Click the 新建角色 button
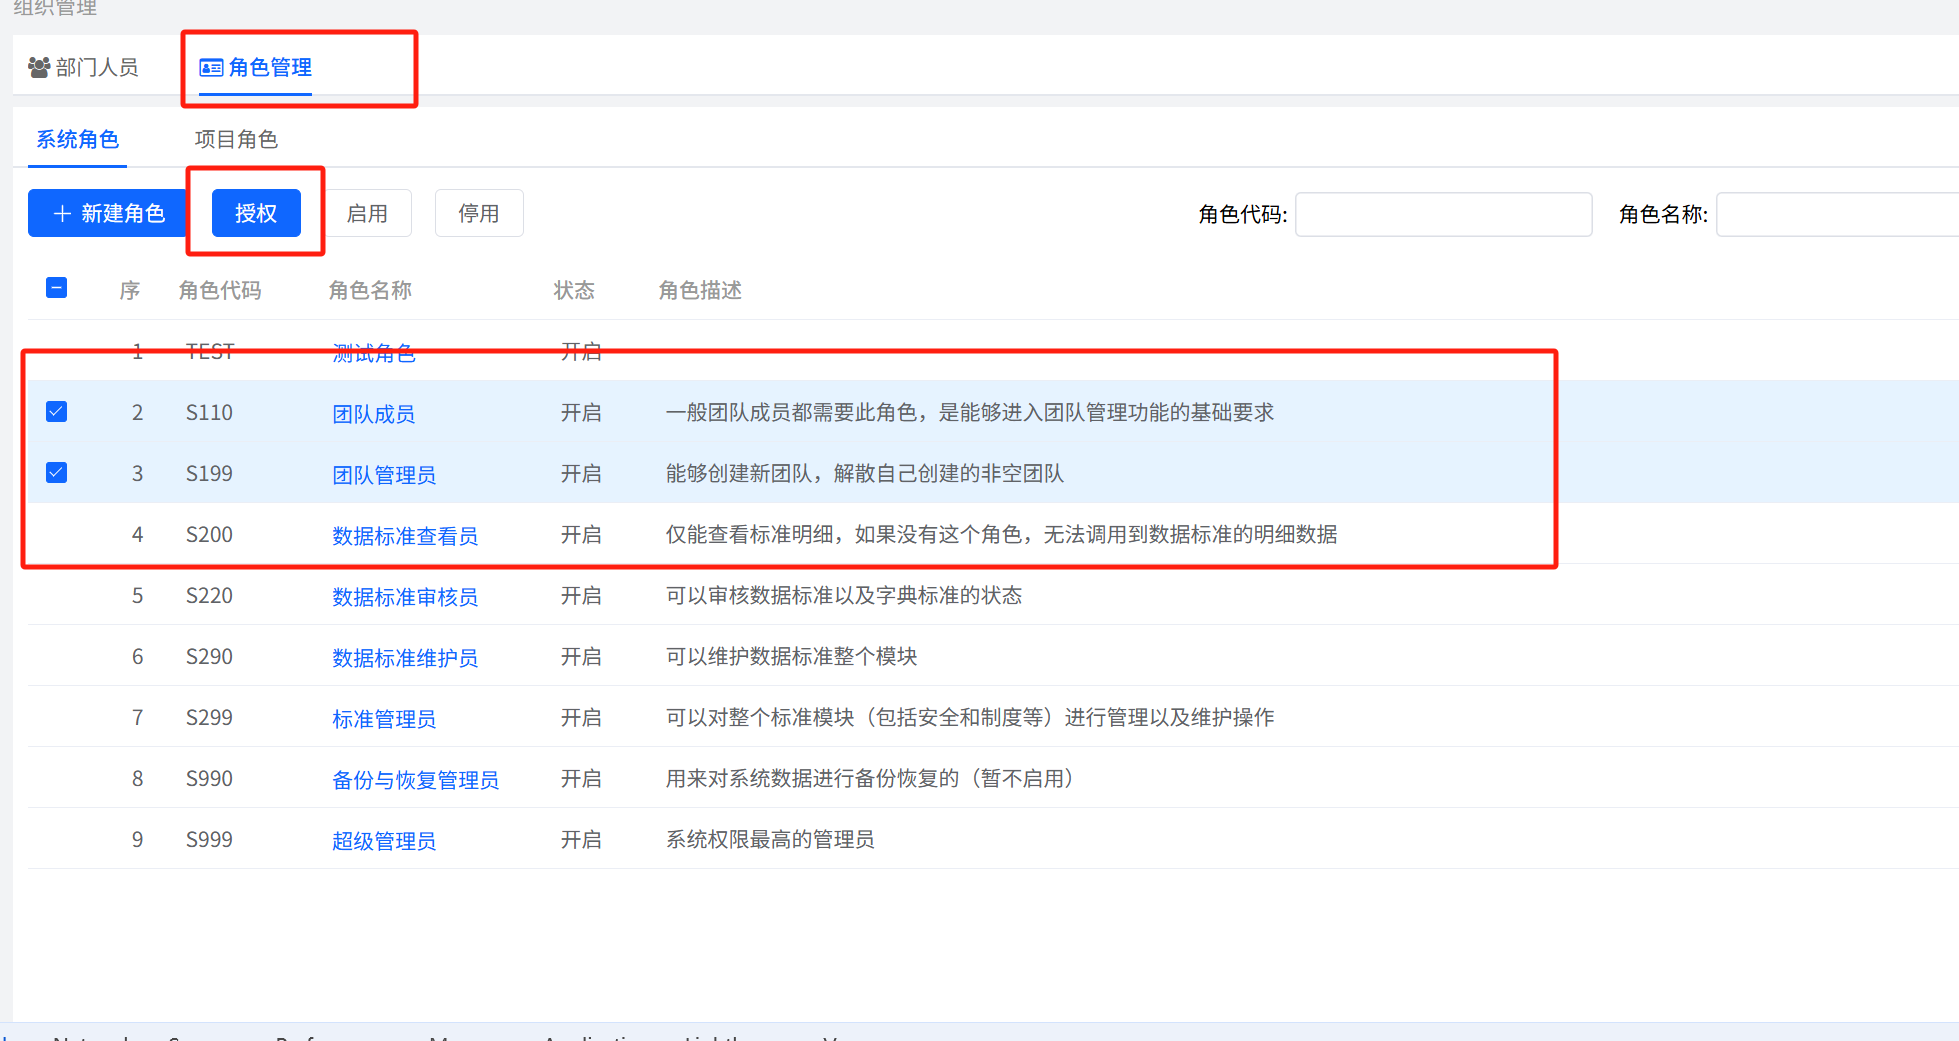The image size is (1959, 1041). pos(108,213)
